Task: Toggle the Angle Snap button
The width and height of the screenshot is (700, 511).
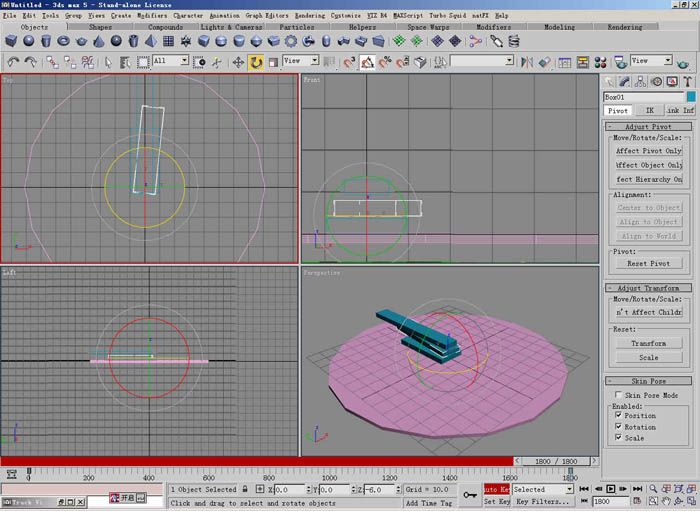Action: (x=367, y=62)
